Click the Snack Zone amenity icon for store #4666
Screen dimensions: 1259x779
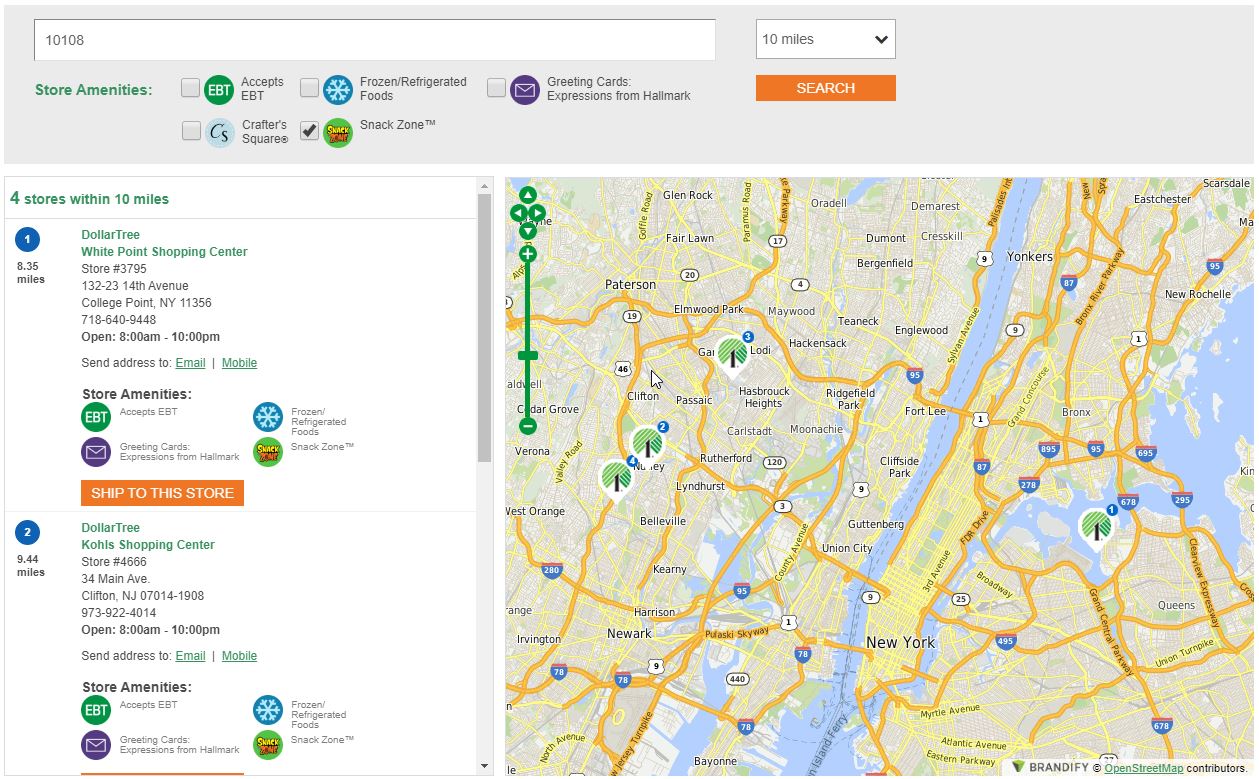click(268, 745)
